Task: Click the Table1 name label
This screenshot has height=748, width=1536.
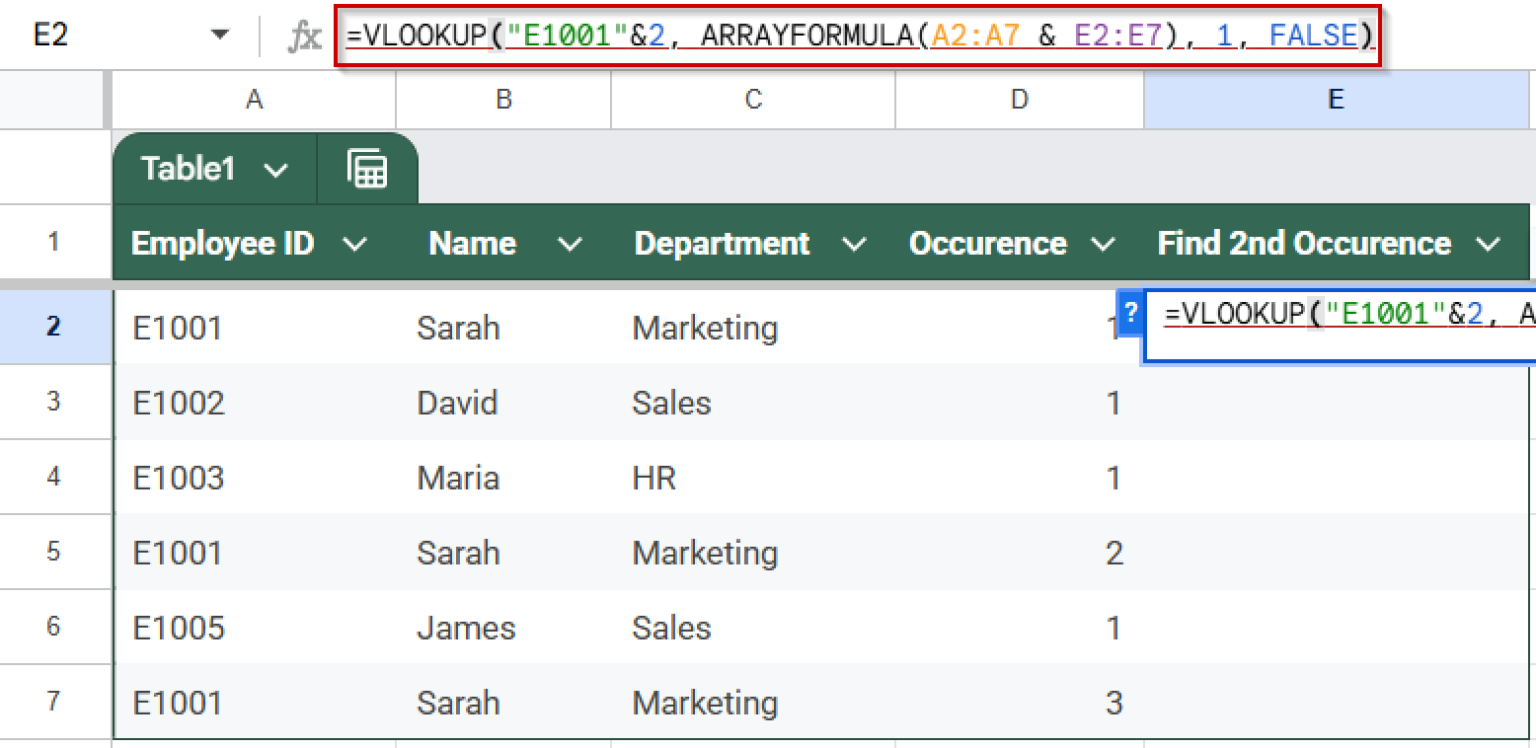Action: coord(187,168)
